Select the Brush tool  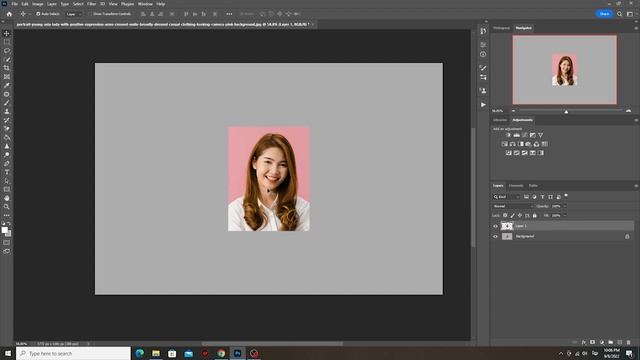[x=7, y=103]
